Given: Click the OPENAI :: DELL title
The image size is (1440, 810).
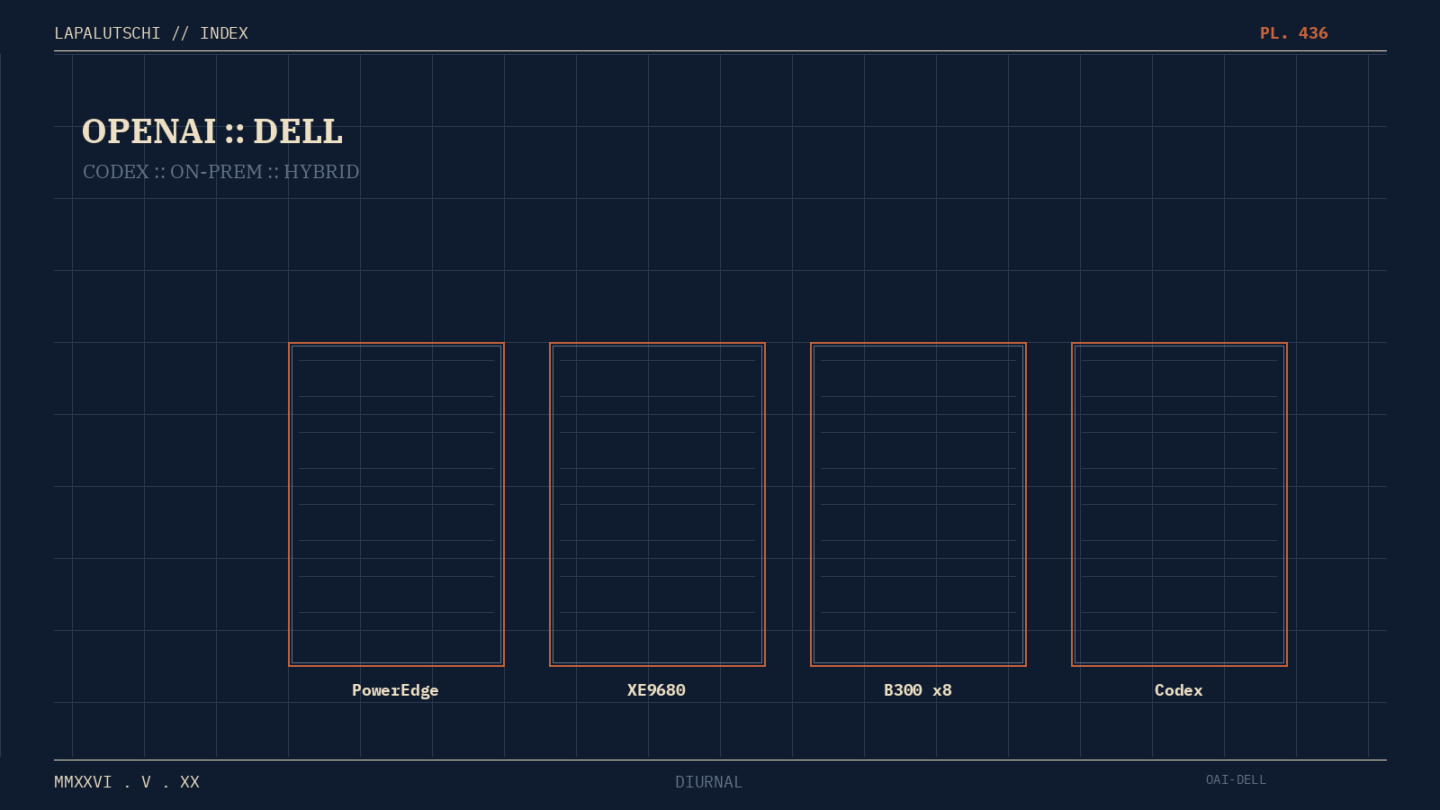Looking at the screenshot, I should [212, 131].
